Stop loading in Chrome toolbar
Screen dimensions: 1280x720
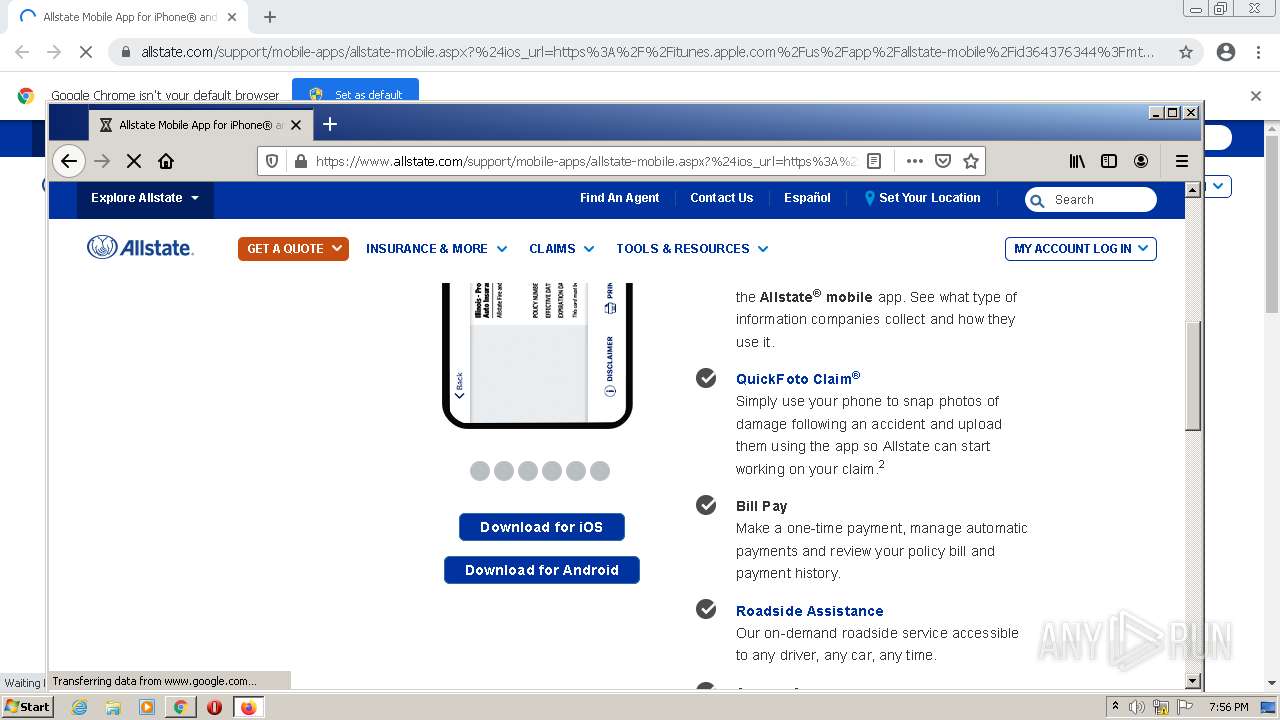85,52
